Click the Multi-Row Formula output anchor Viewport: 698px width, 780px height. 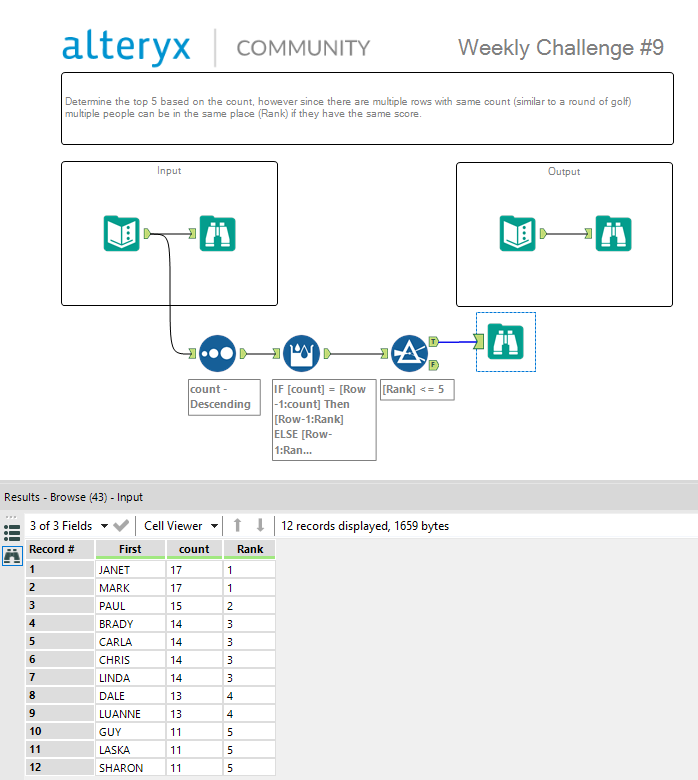(x=327, y=354)
